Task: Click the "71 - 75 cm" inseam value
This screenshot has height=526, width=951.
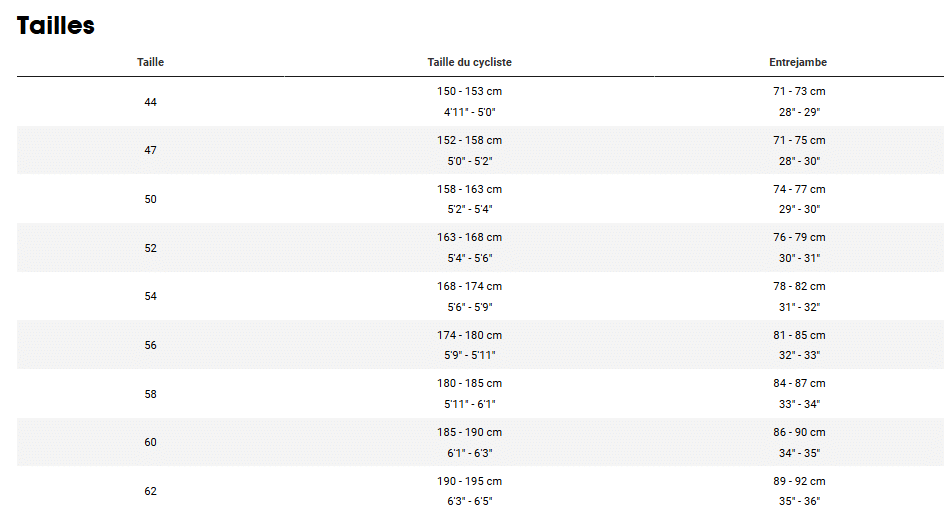Action: (x=799, y=140)
